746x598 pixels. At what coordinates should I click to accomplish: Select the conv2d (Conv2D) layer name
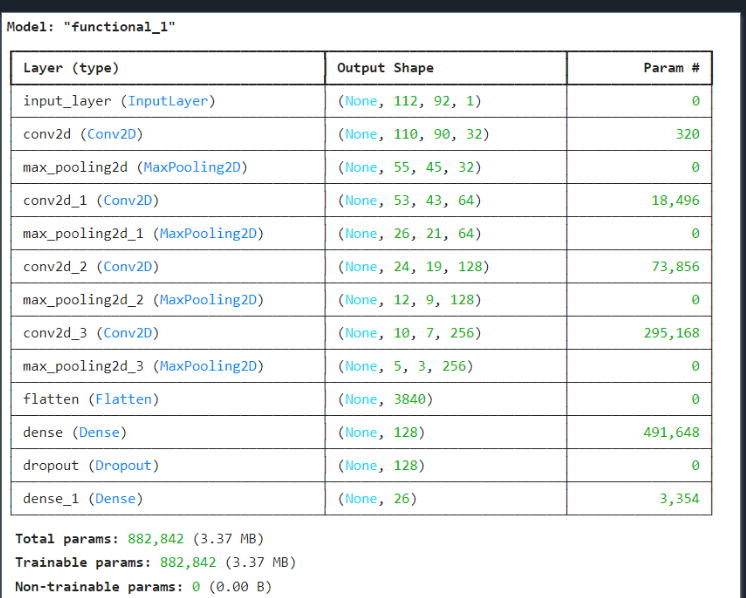pyautogui.click(x=83, y=134)
